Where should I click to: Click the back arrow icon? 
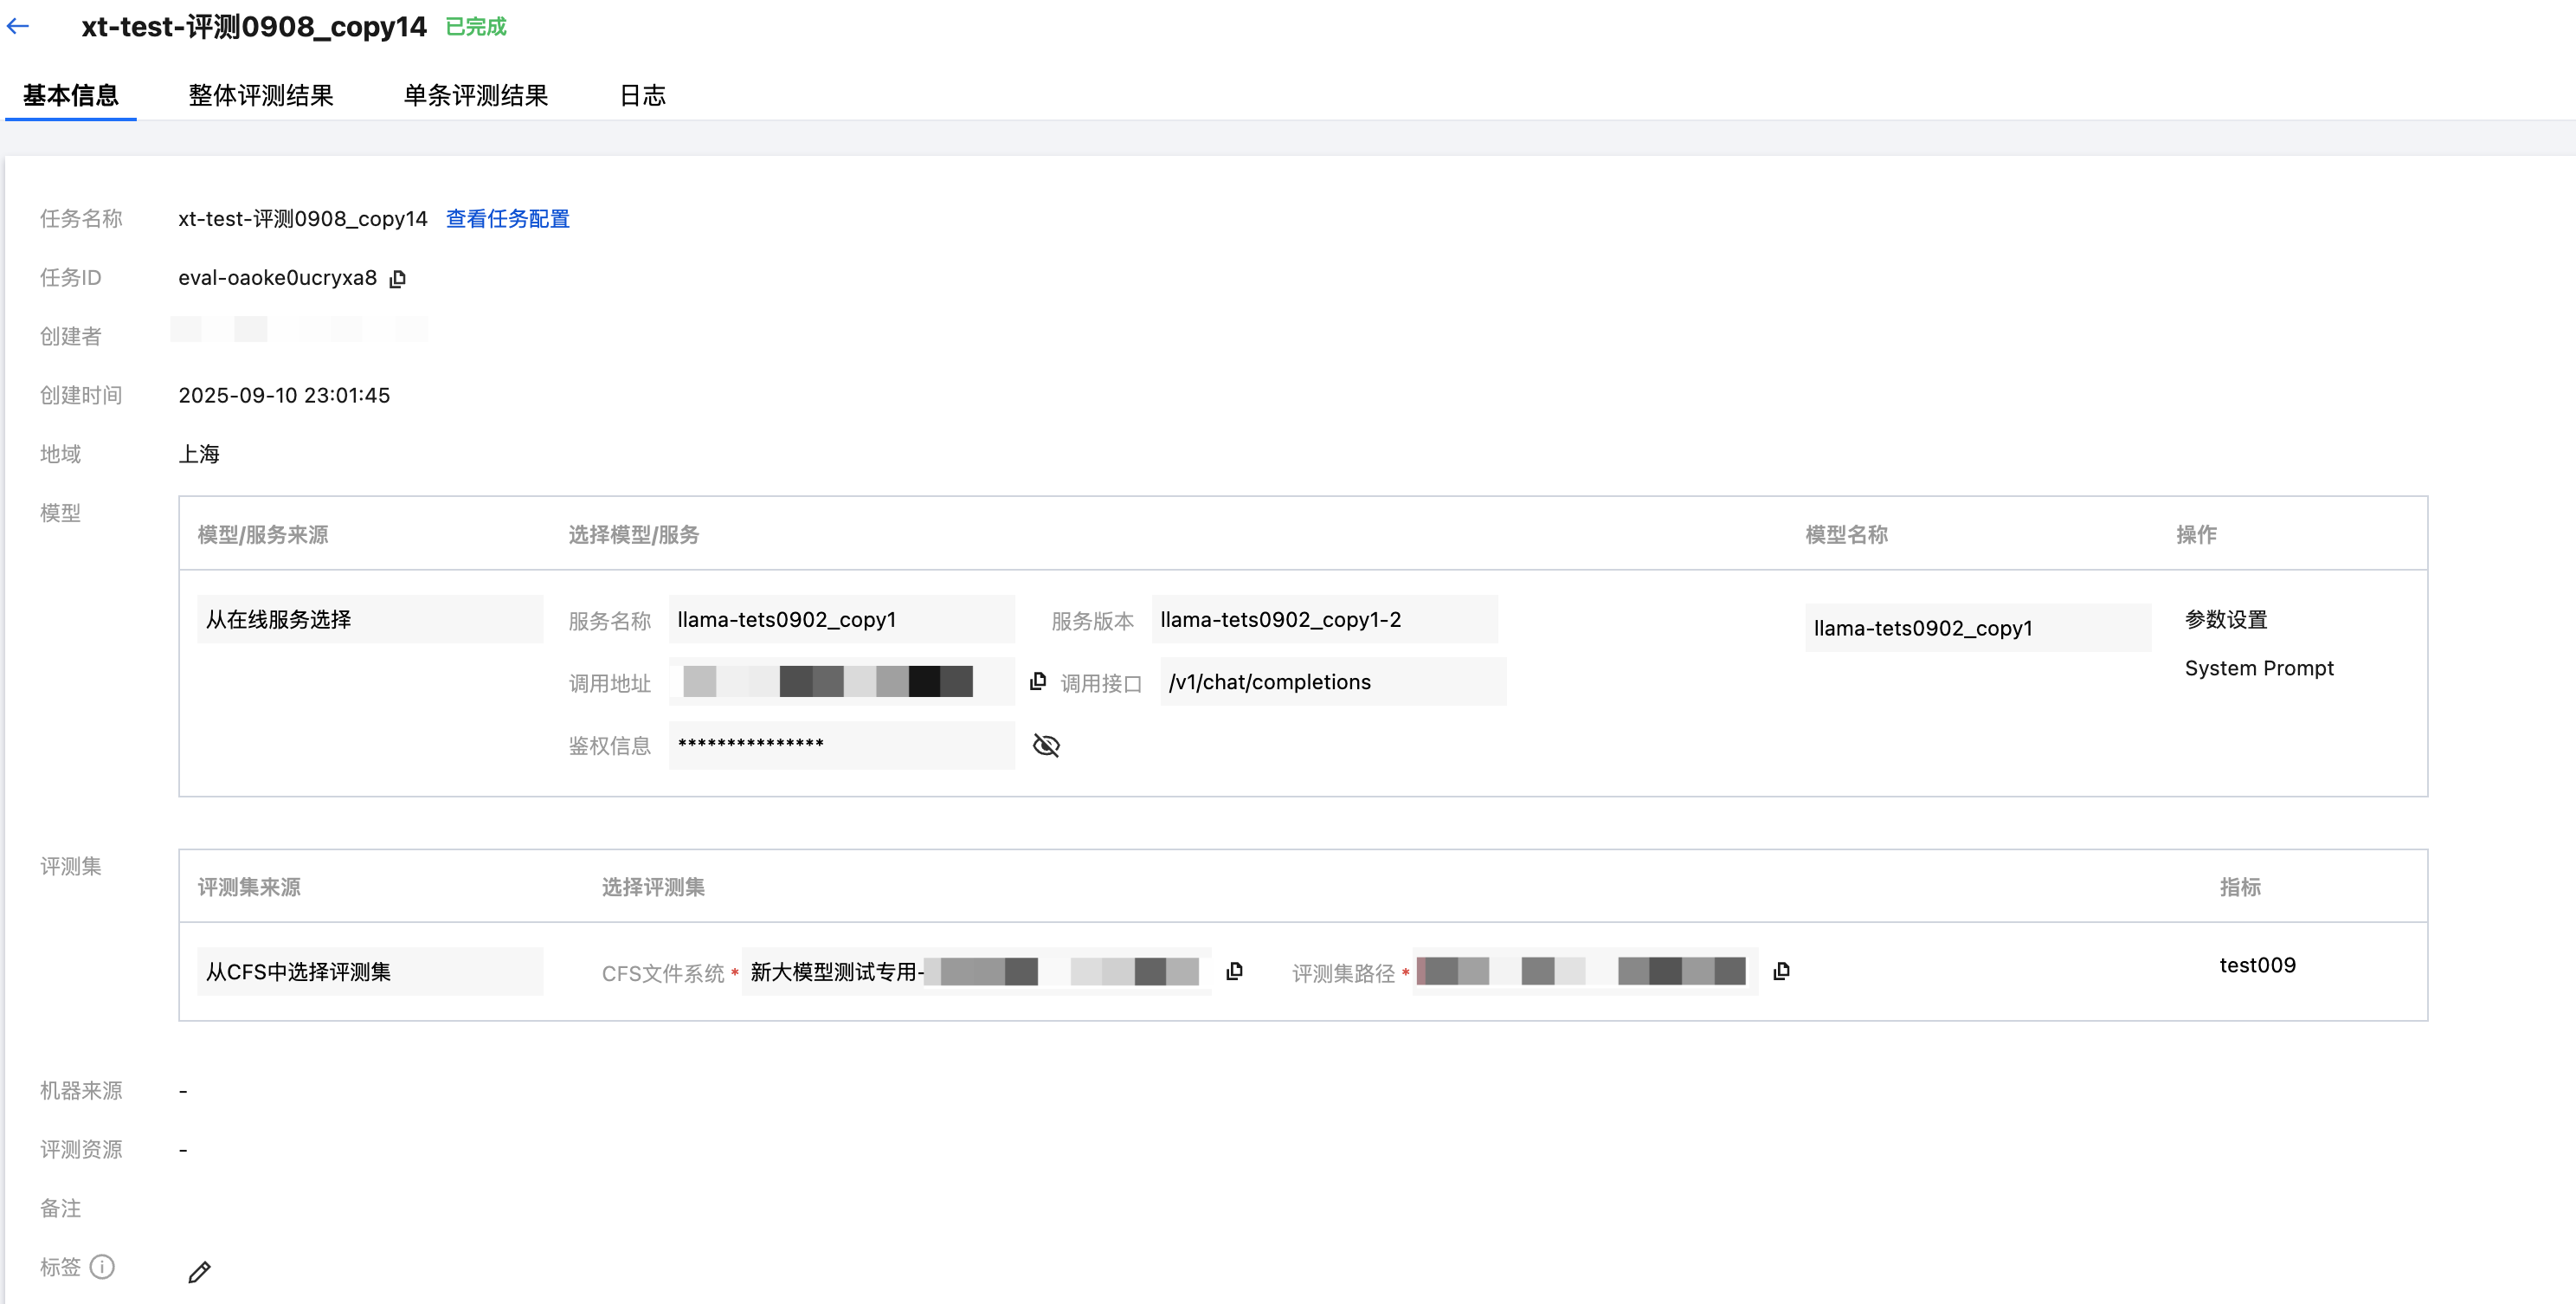click(18, 27)
